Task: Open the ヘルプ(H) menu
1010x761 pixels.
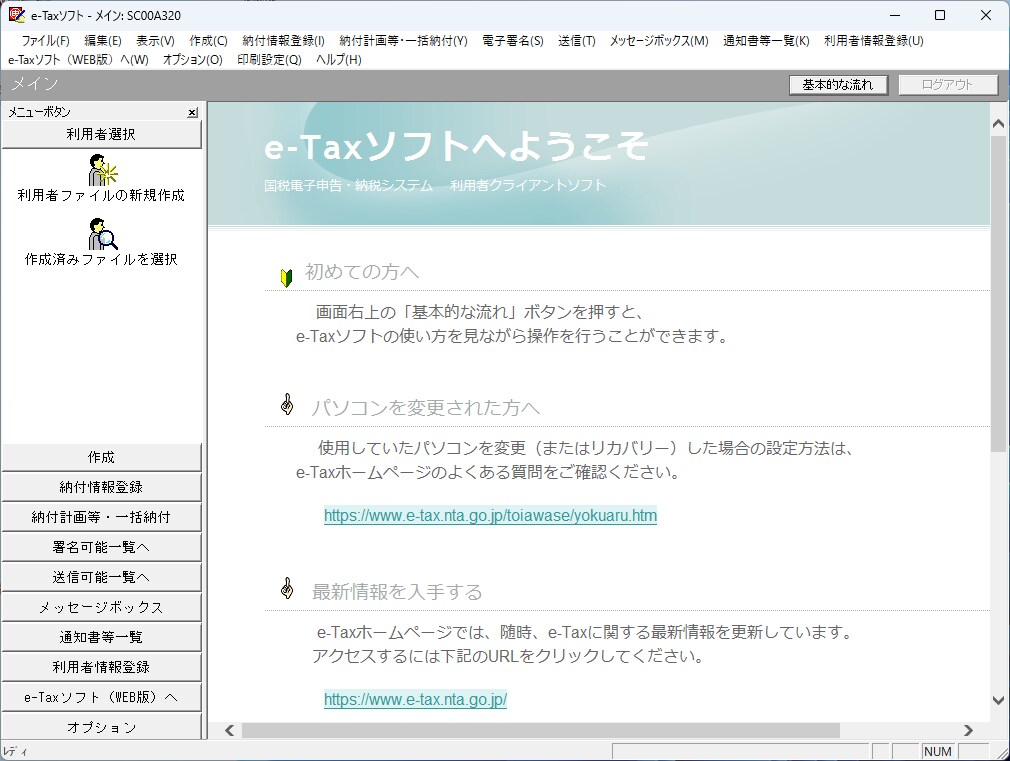Action: click(339, 59)
